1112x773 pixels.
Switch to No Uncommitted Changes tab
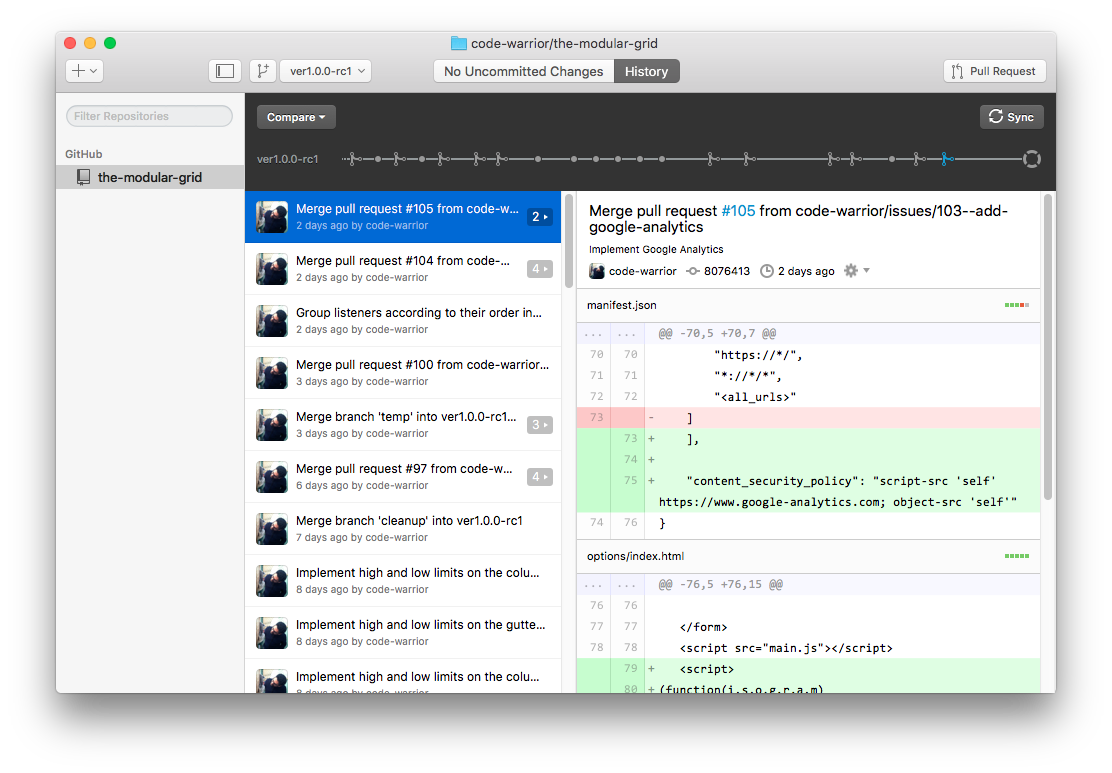click(x=523, y=71)
